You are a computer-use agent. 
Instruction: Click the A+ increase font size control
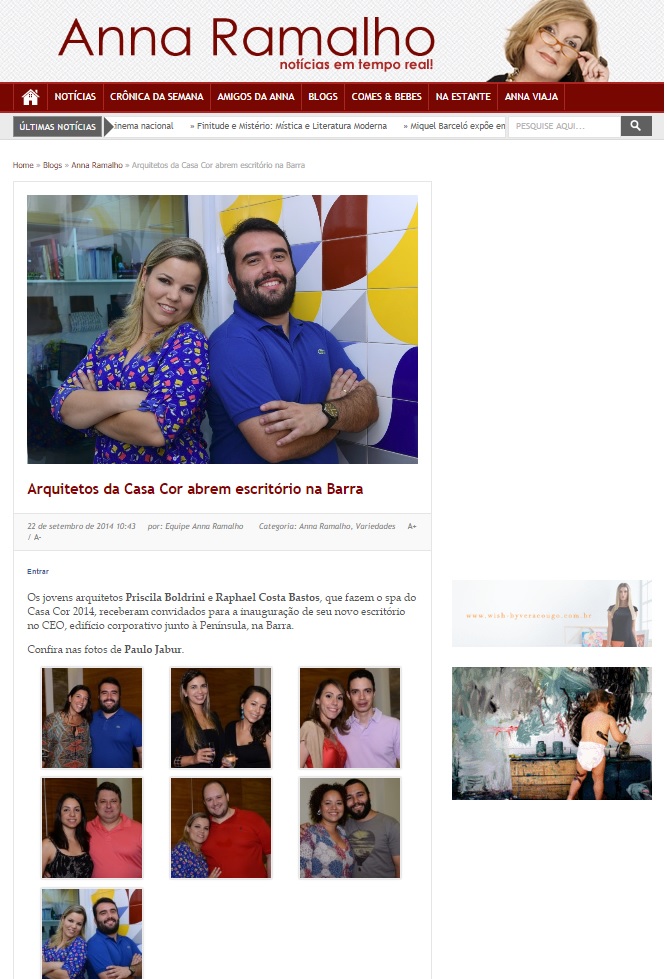click(412, 526)
